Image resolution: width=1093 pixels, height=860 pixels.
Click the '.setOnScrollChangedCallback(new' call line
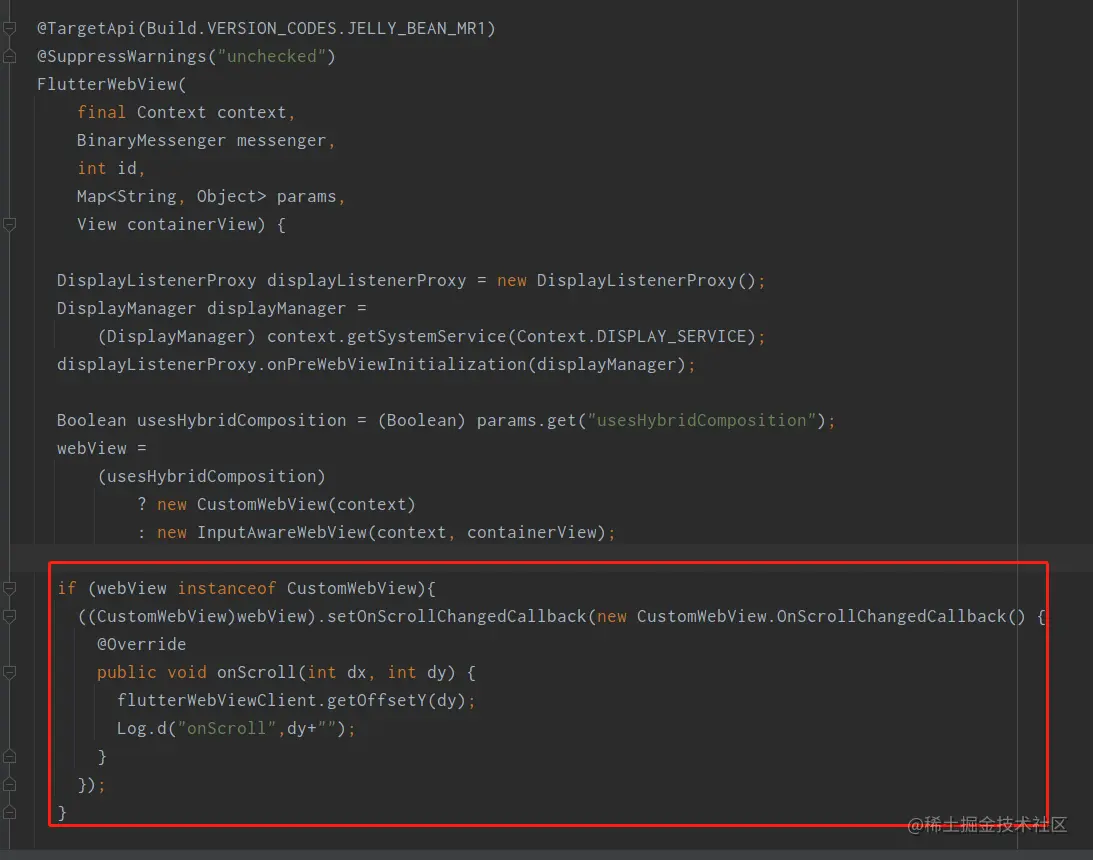coord(562,616)
